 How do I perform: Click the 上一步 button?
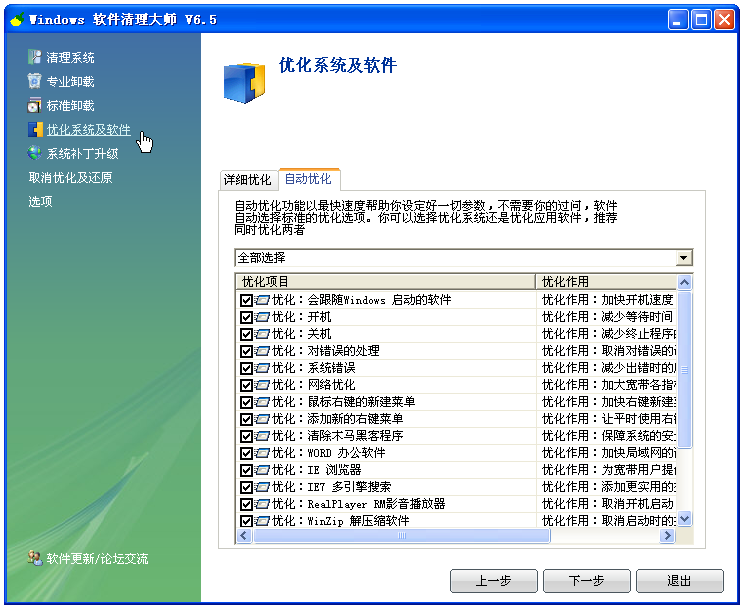[493, 580]
